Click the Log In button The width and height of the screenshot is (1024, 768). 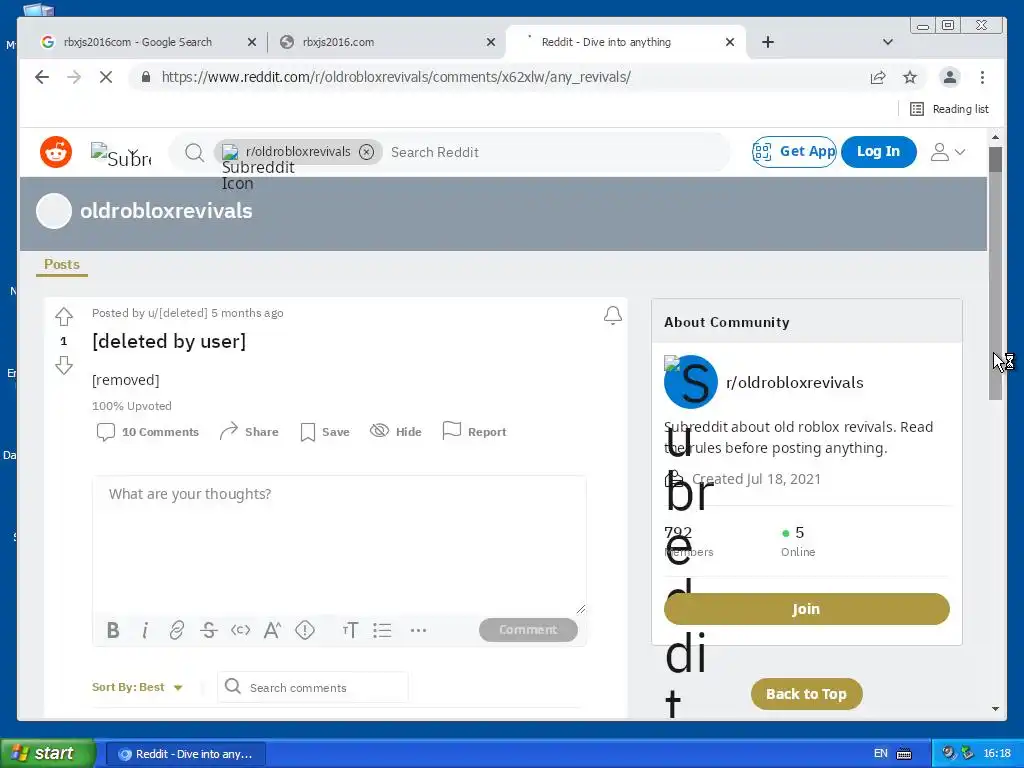click(878, 152)
